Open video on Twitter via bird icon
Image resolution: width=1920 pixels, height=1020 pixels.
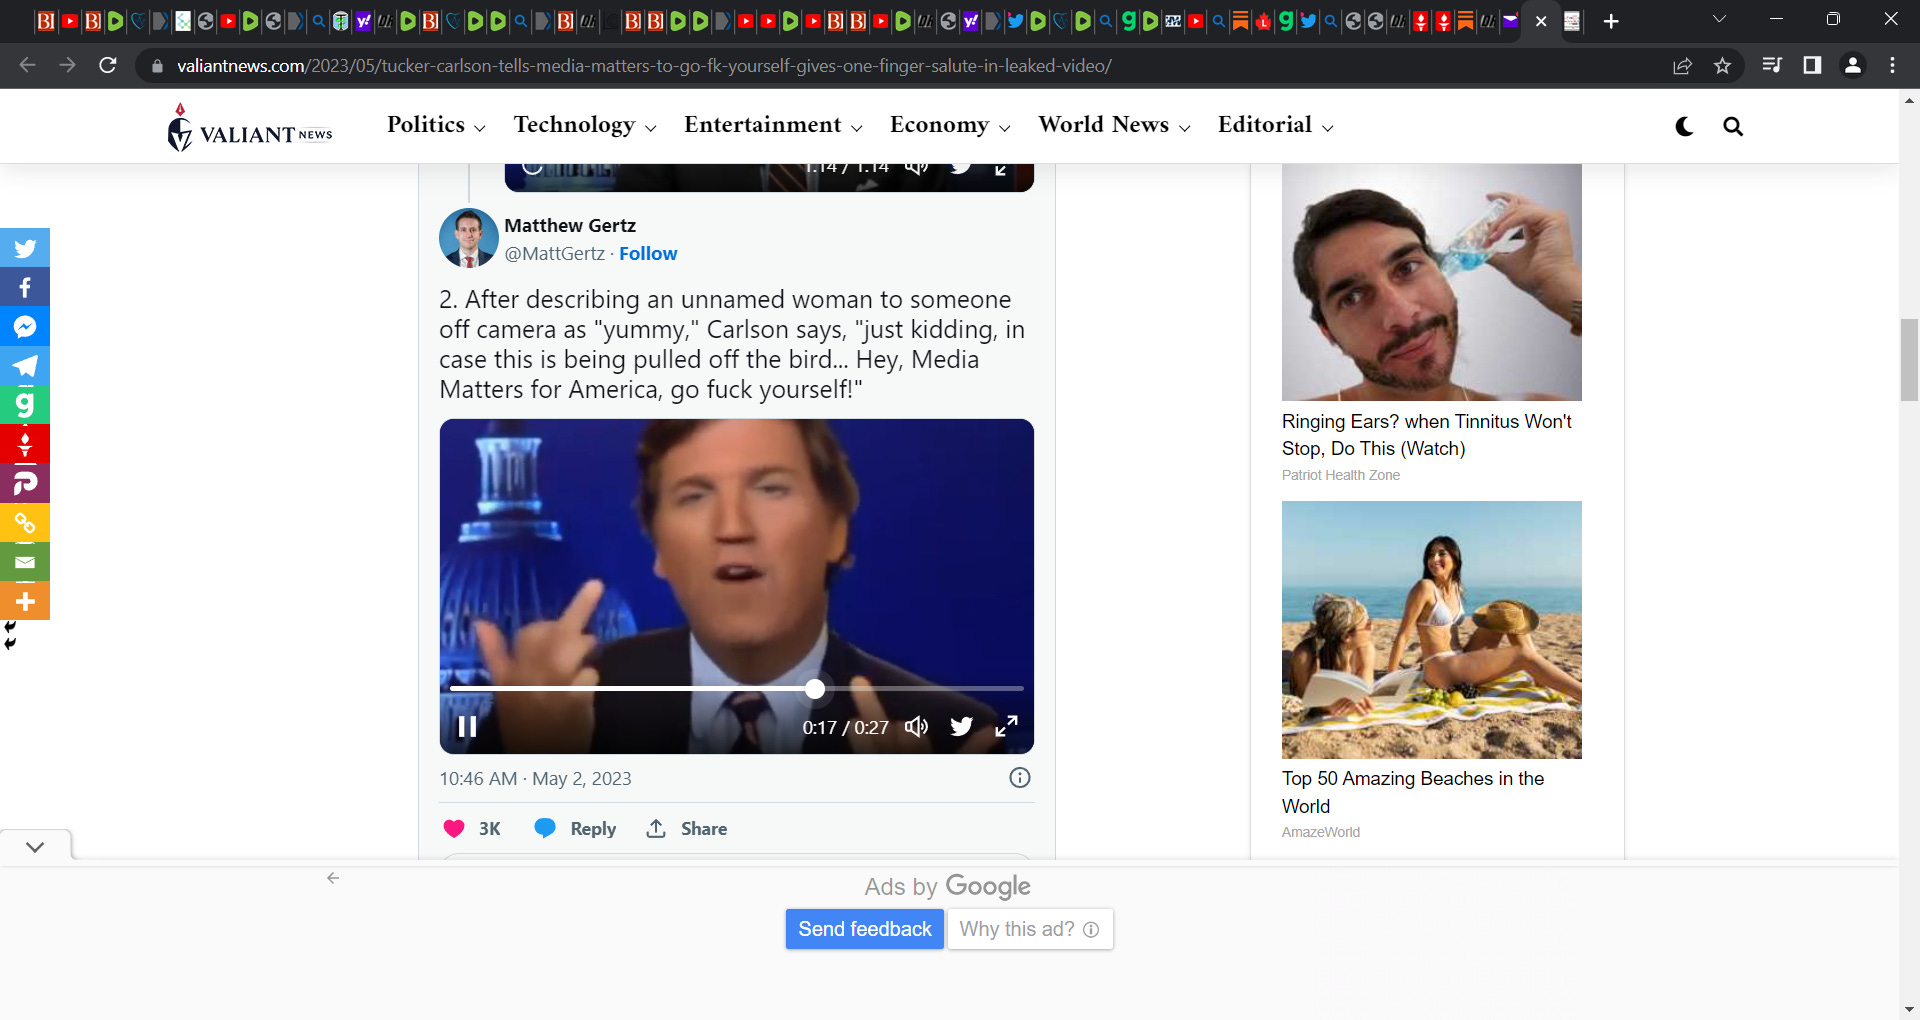pyautogui.click(x=961, y=727)
